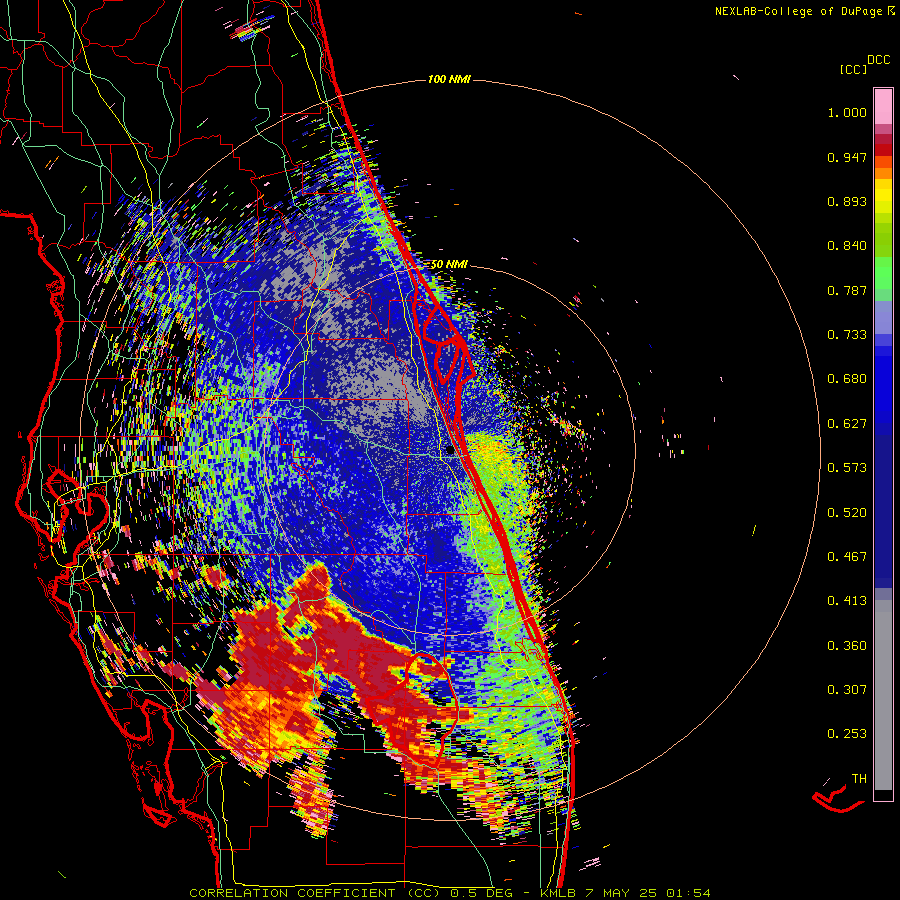Click the 0.893 legend value

coord(847,201)
